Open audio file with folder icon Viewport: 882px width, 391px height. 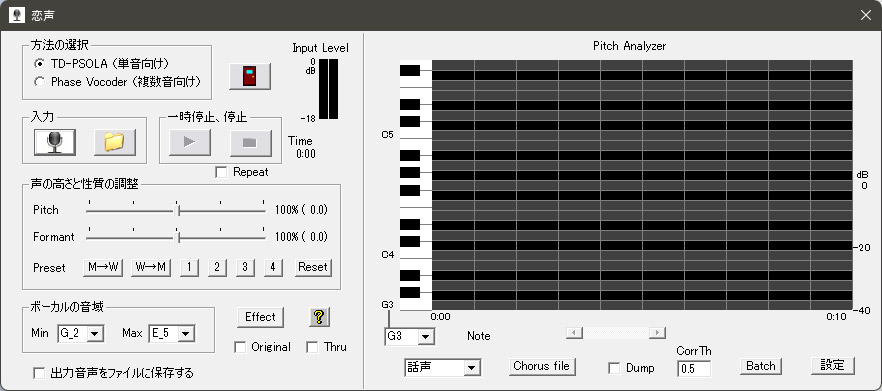pos(115,142)
